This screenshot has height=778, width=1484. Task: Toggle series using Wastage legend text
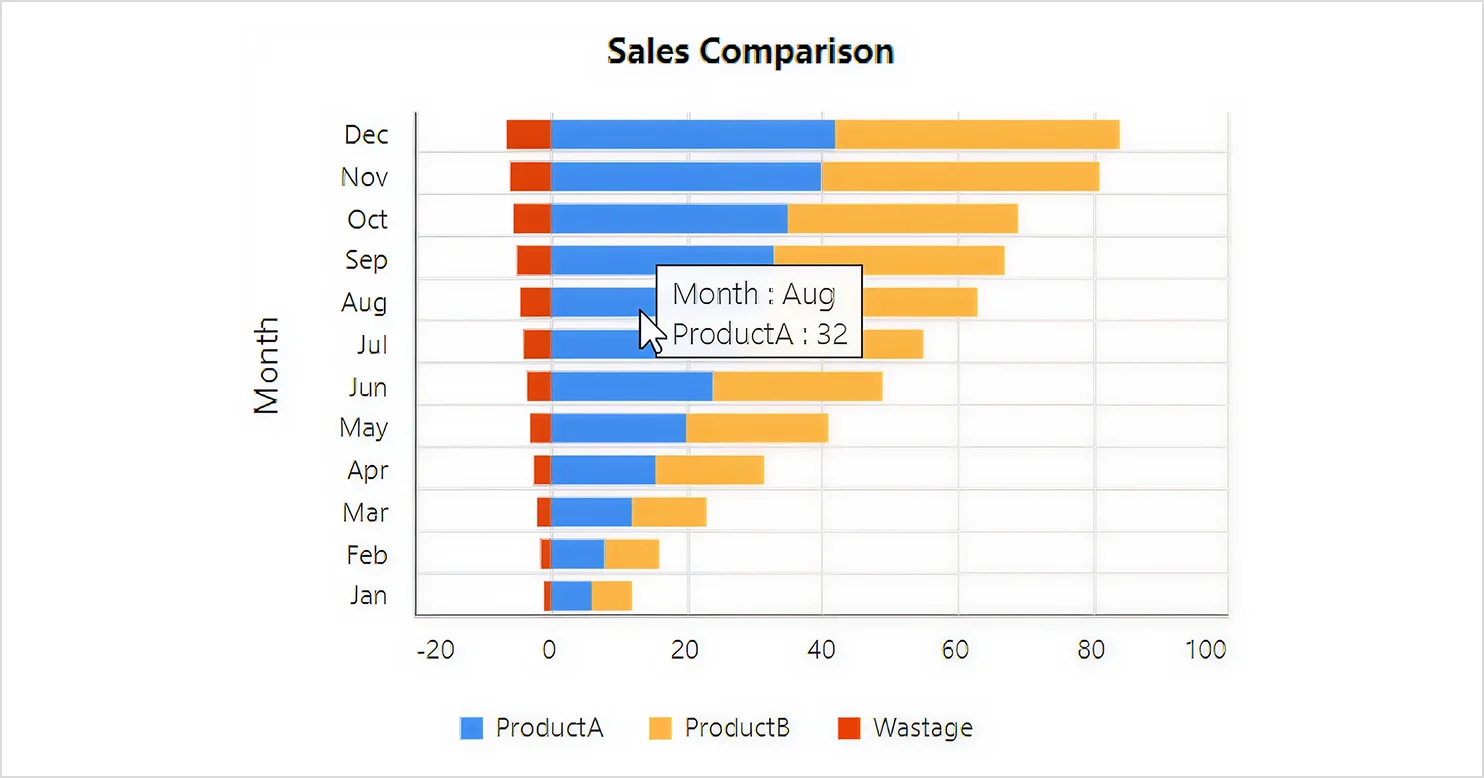coord(922,728)
